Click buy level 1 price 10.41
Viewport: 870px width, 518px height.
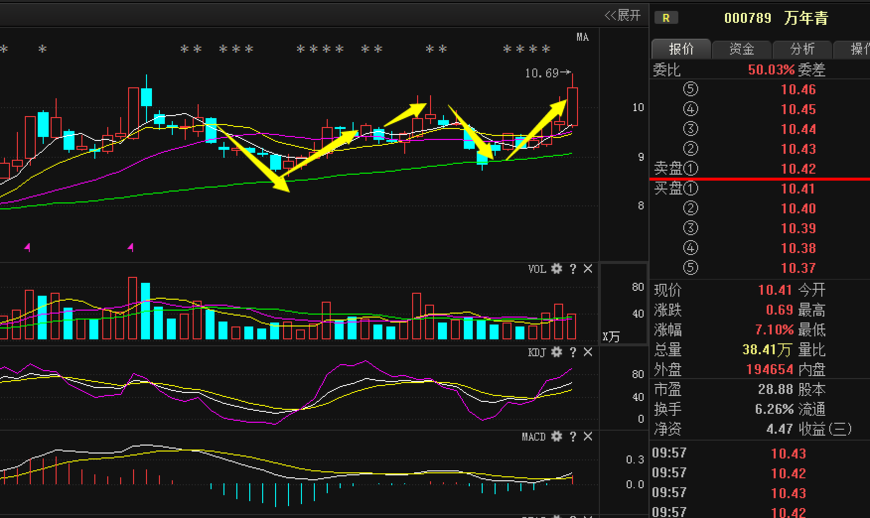798,189
